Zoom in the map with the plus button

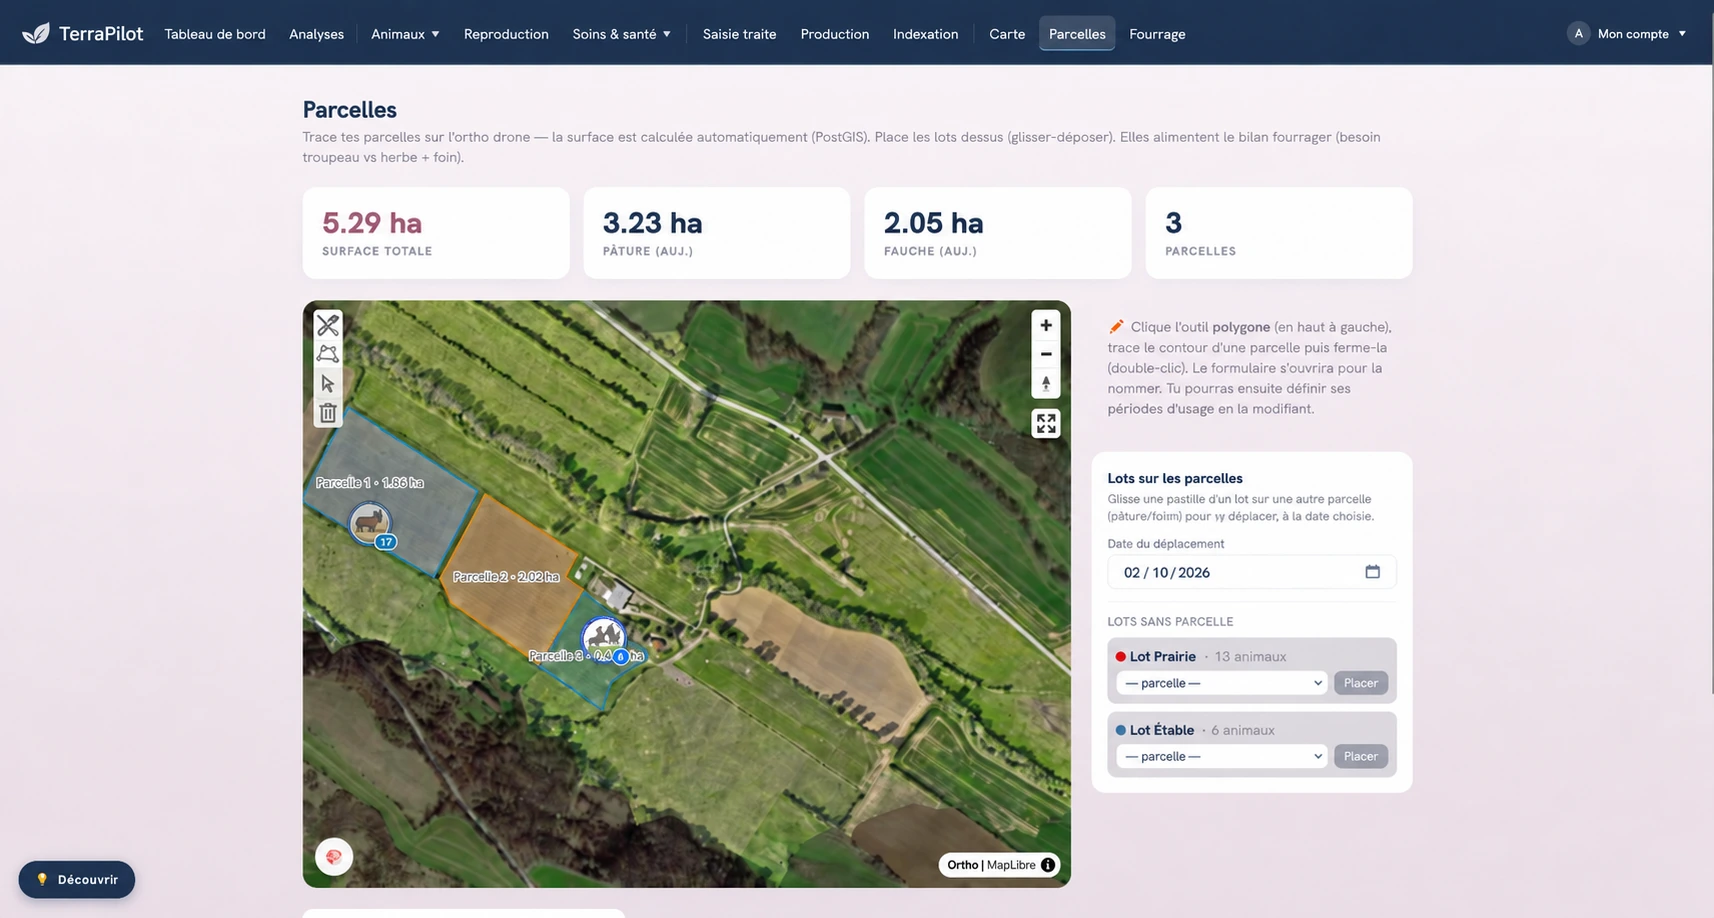click(1046, 325)
